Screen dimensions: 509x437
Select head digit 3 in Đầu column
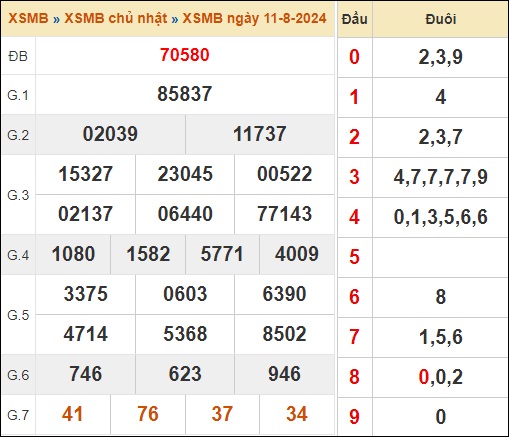coord(354,177)
